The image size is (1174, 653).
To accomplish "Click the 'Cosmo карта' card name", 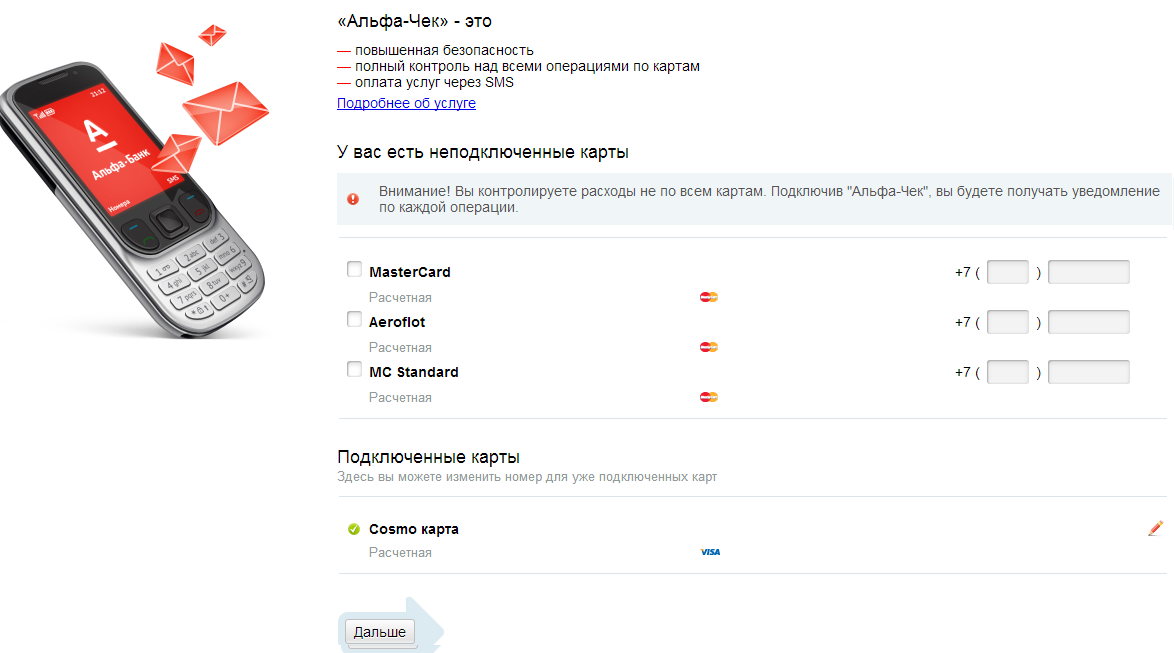I will [413, 529].
